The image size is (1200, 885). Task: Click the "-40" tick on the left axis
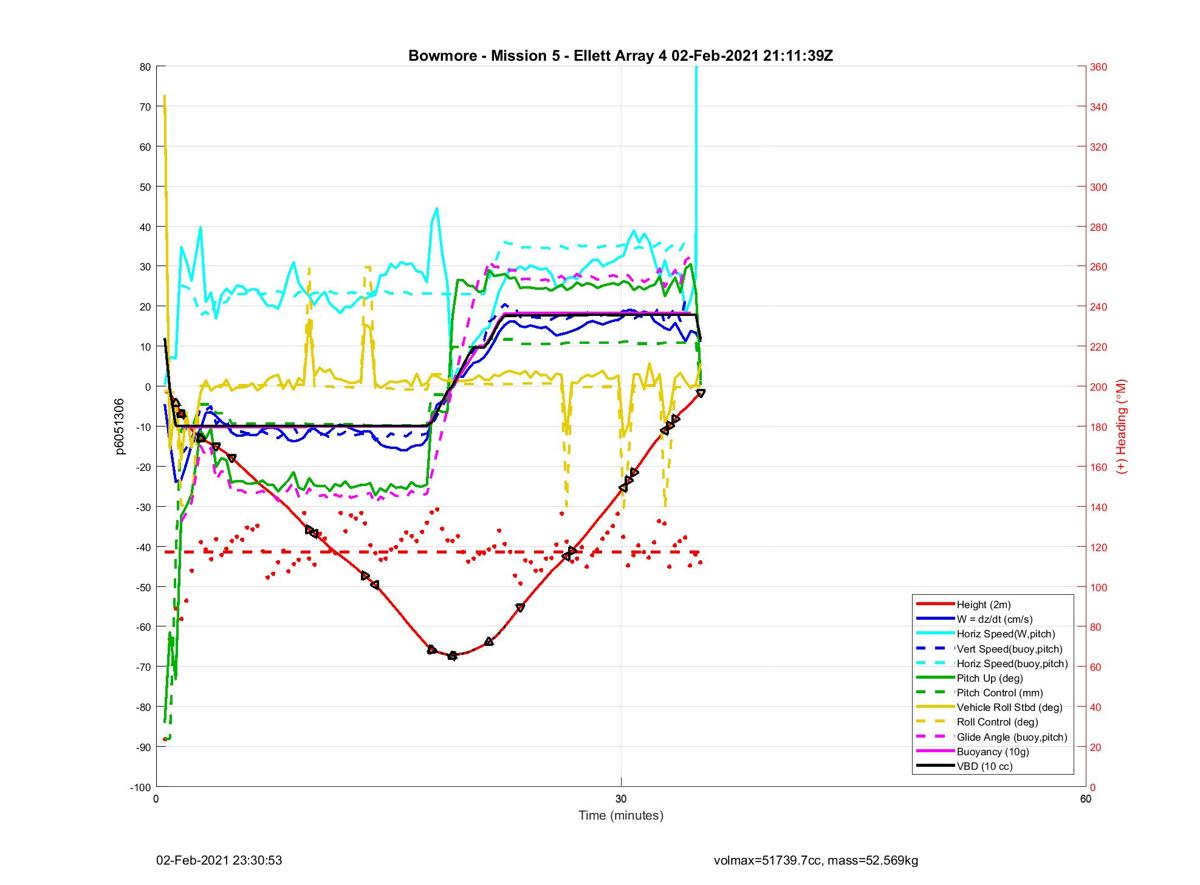[x=143, y=547]
